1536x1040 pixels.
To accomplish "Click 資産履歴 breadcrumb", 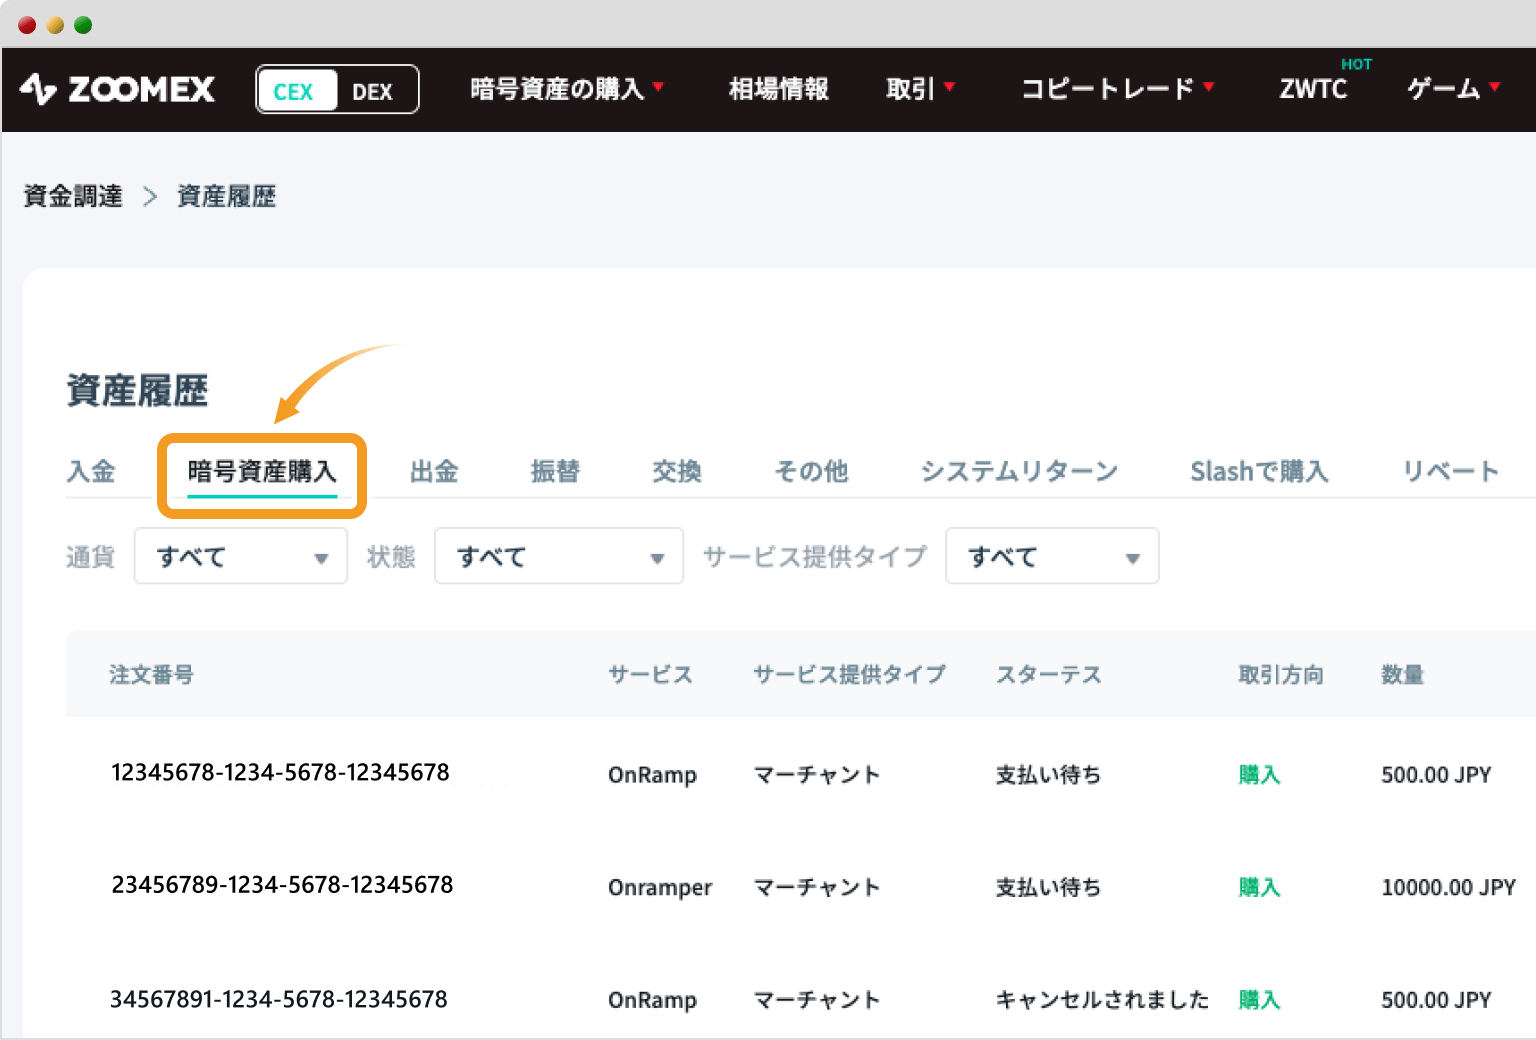I will tap(227, 196).
